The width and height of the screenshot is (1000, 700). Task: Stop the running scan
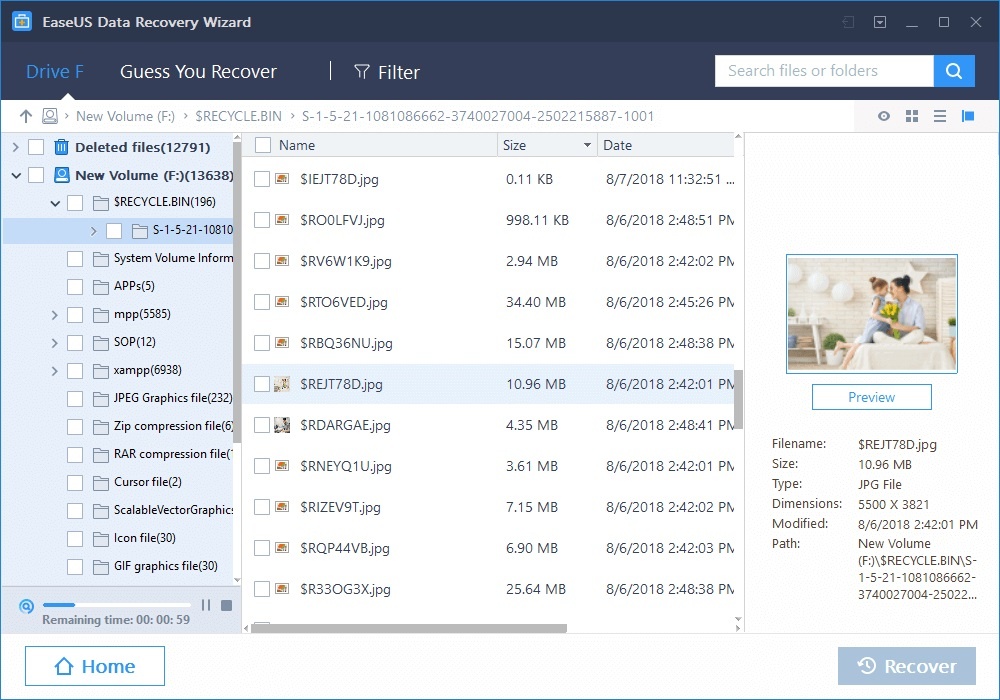coord(227,605)
